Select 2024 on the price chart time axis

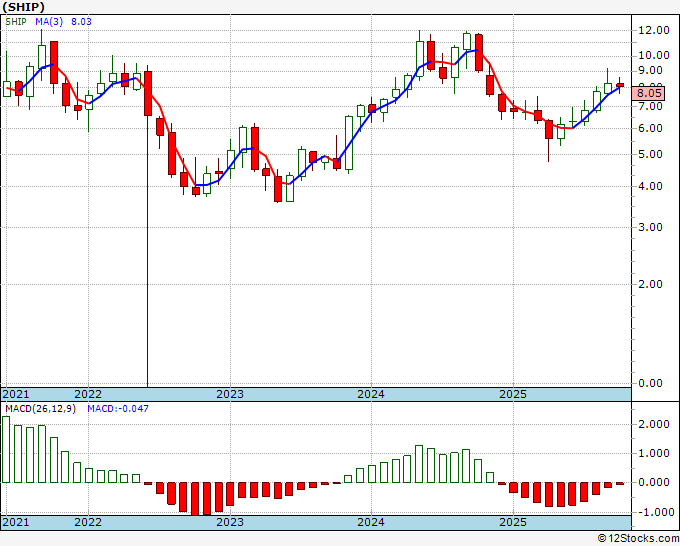371,394
